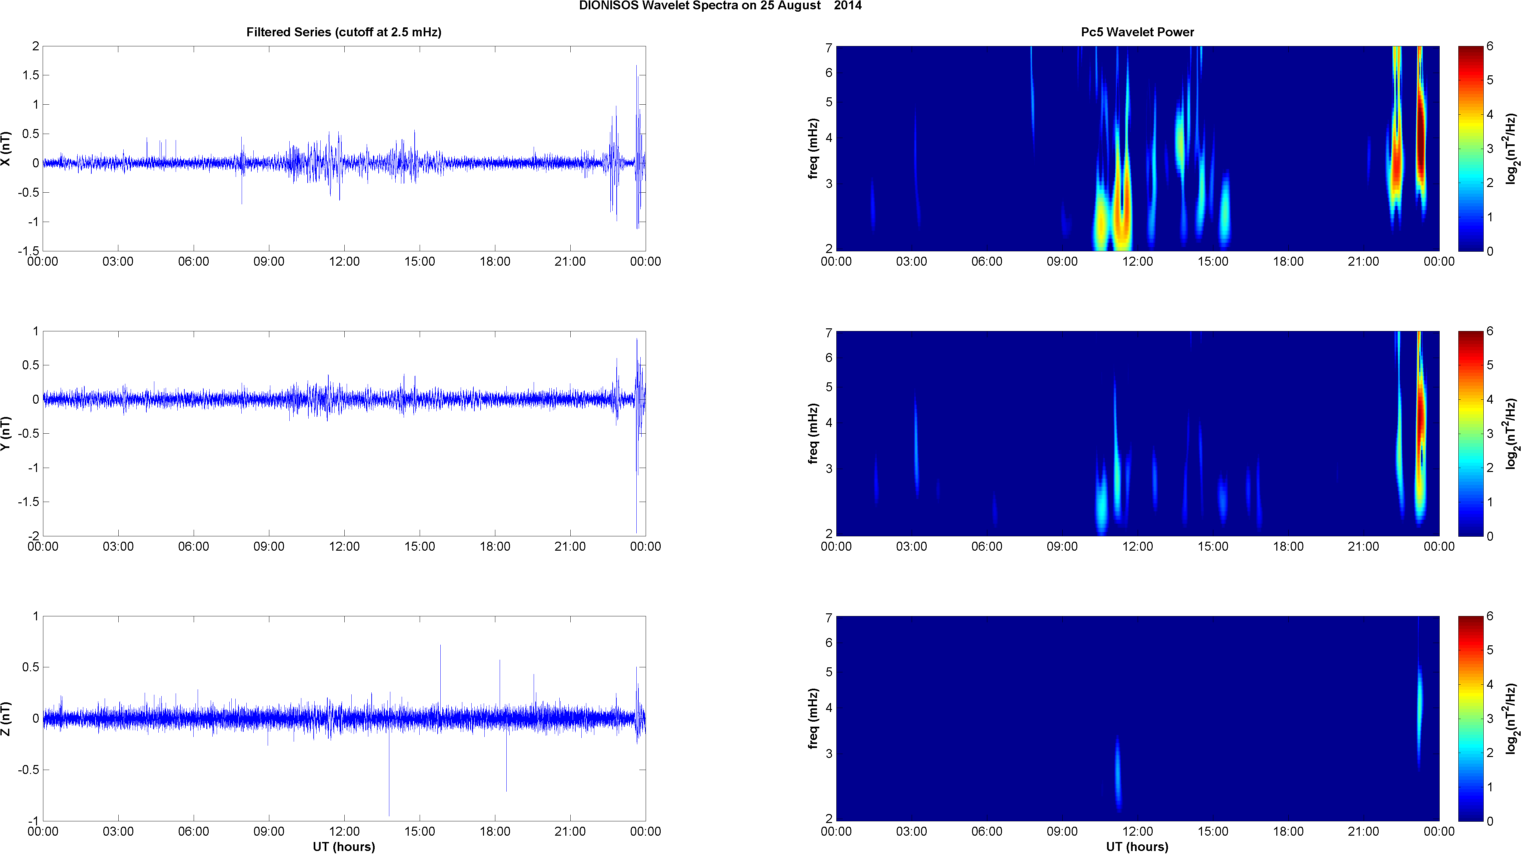The image size is (1521, 854).
Task: Select the 'Z (nT)' axis label
Action: tap(7, 718)
